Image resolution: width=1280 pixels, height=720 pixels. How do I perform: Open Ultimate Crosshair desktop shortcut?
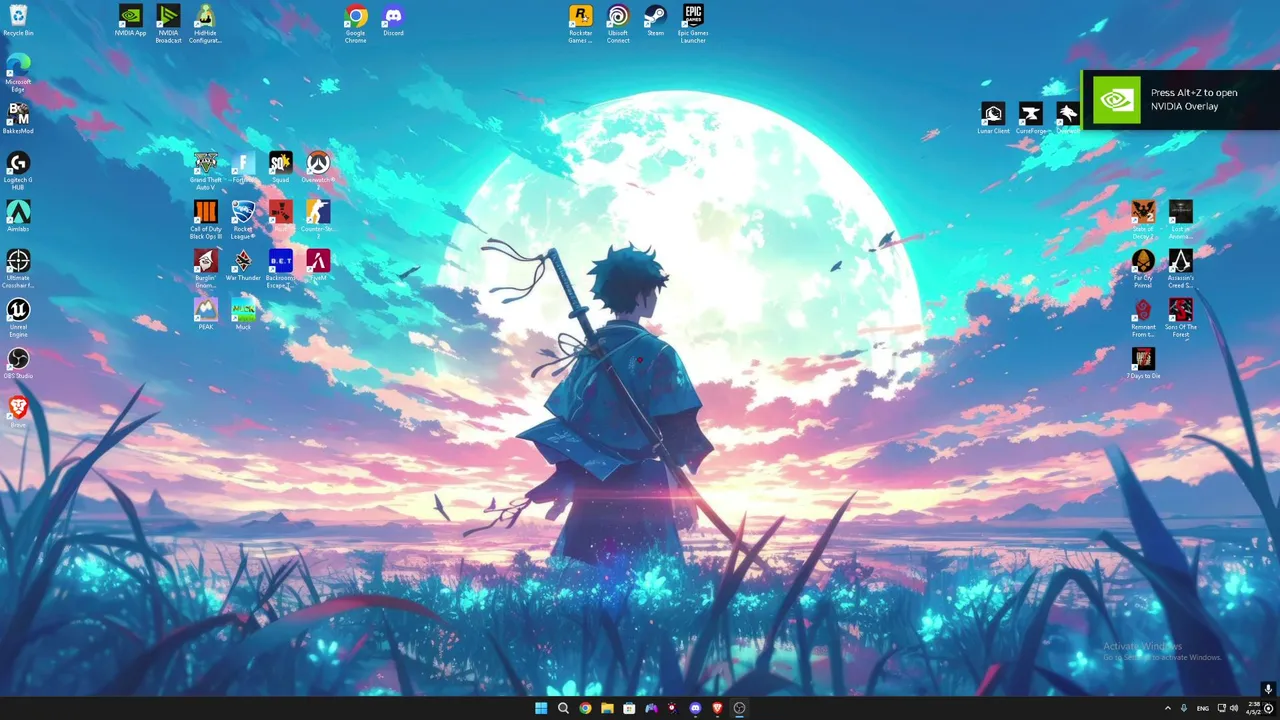pos(18,267)
